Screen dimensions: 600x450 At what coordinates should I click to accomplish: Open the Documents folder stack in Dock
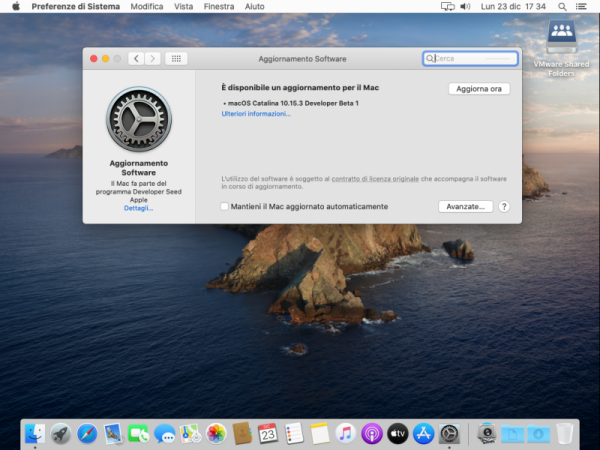pos(512,434)
